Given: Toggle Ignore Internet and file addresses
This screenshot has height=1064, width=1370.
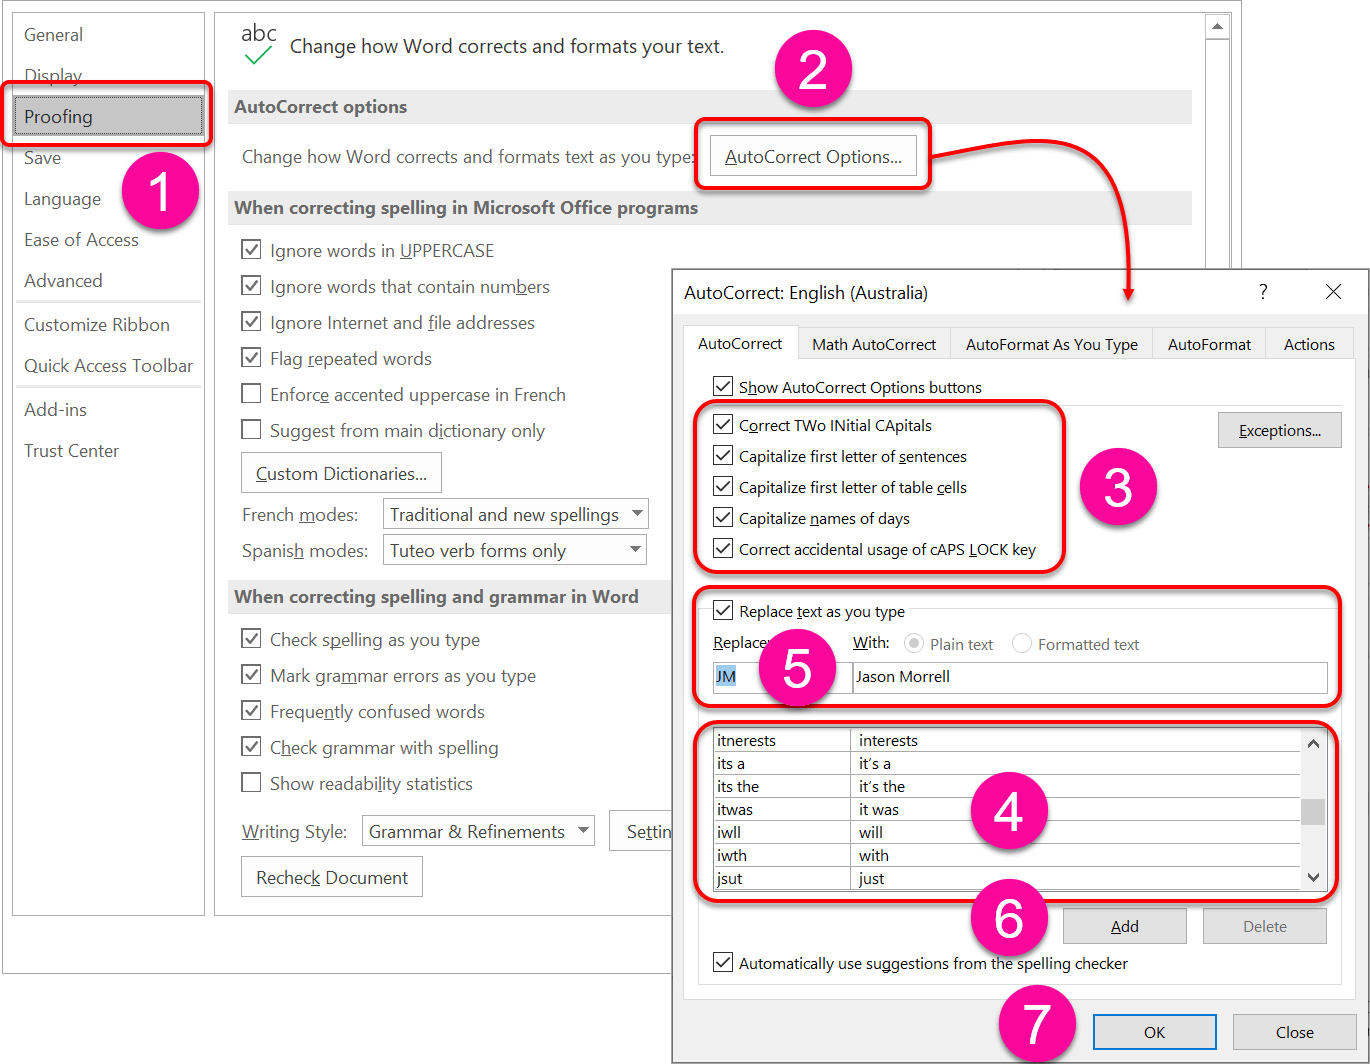Looking at the screenshot, I should [x=252, y=322].
